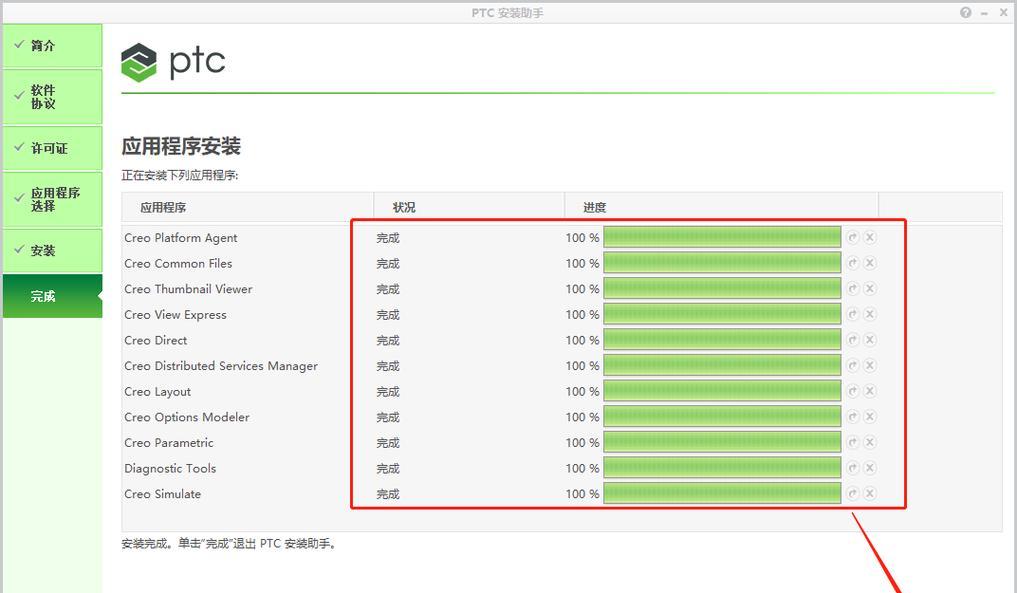1017x593 pixels.
Task: Click the 100 % value for Creo Thumbnail Viewer
Action: [x=582, y=289]
